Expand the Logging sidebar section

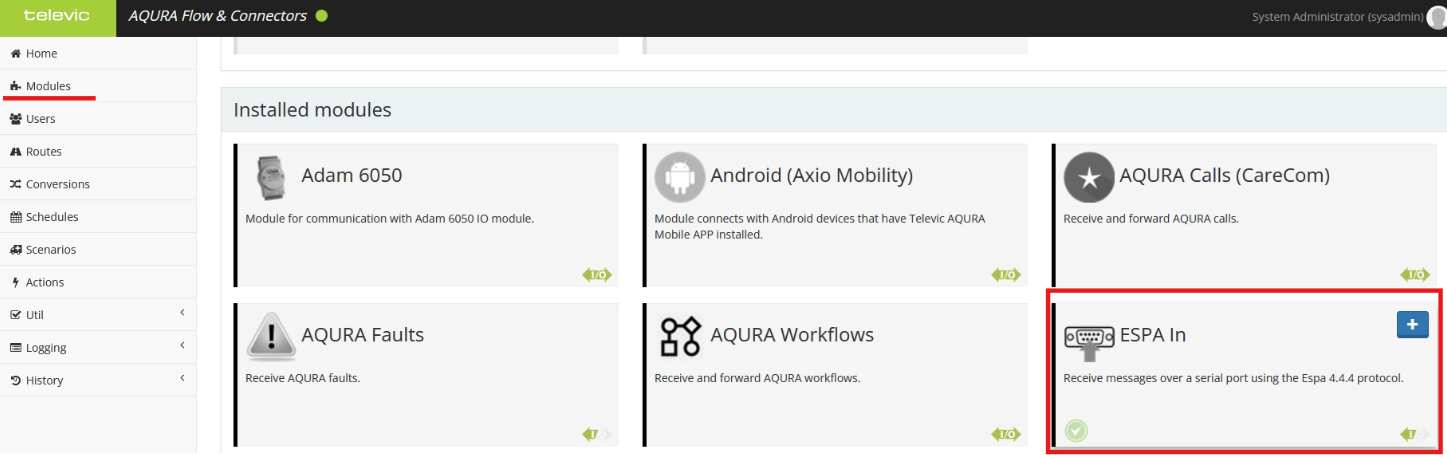click(x=98, y=348)
